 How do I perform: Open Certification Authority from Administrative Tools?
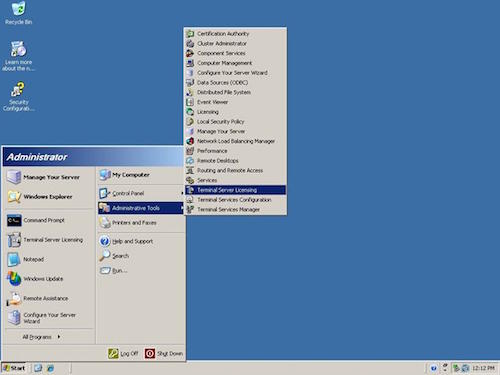pos(235,34)
